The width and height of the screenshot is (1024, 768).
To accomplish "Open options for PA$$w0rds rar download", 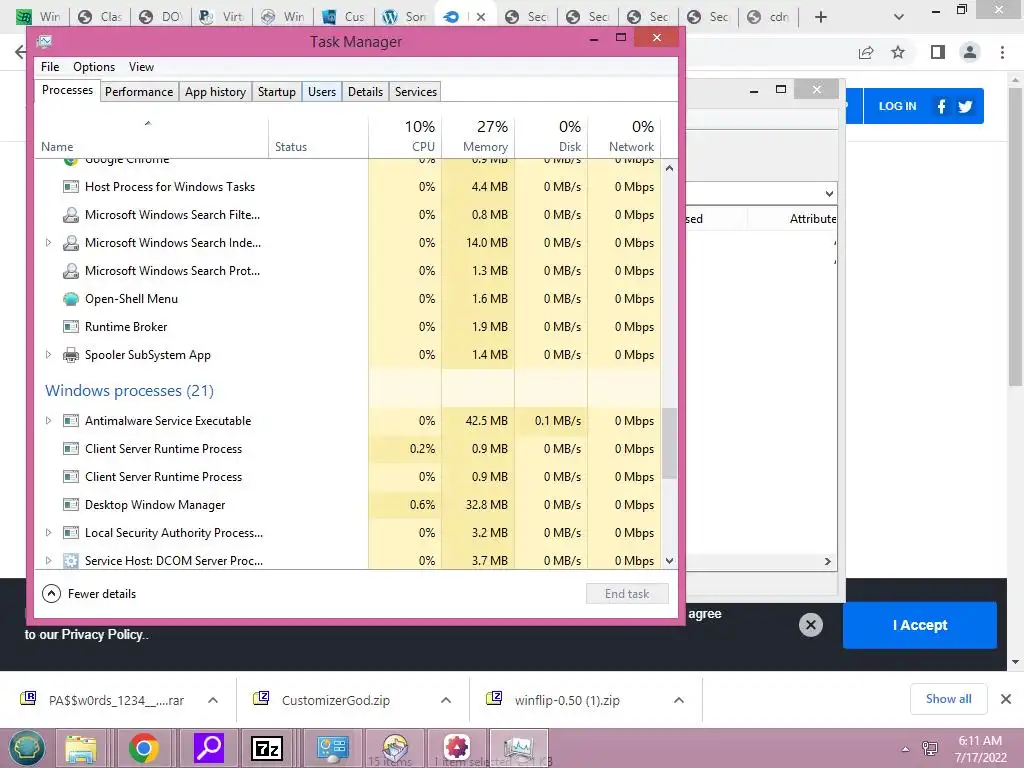I will click(x=212, y=700).
